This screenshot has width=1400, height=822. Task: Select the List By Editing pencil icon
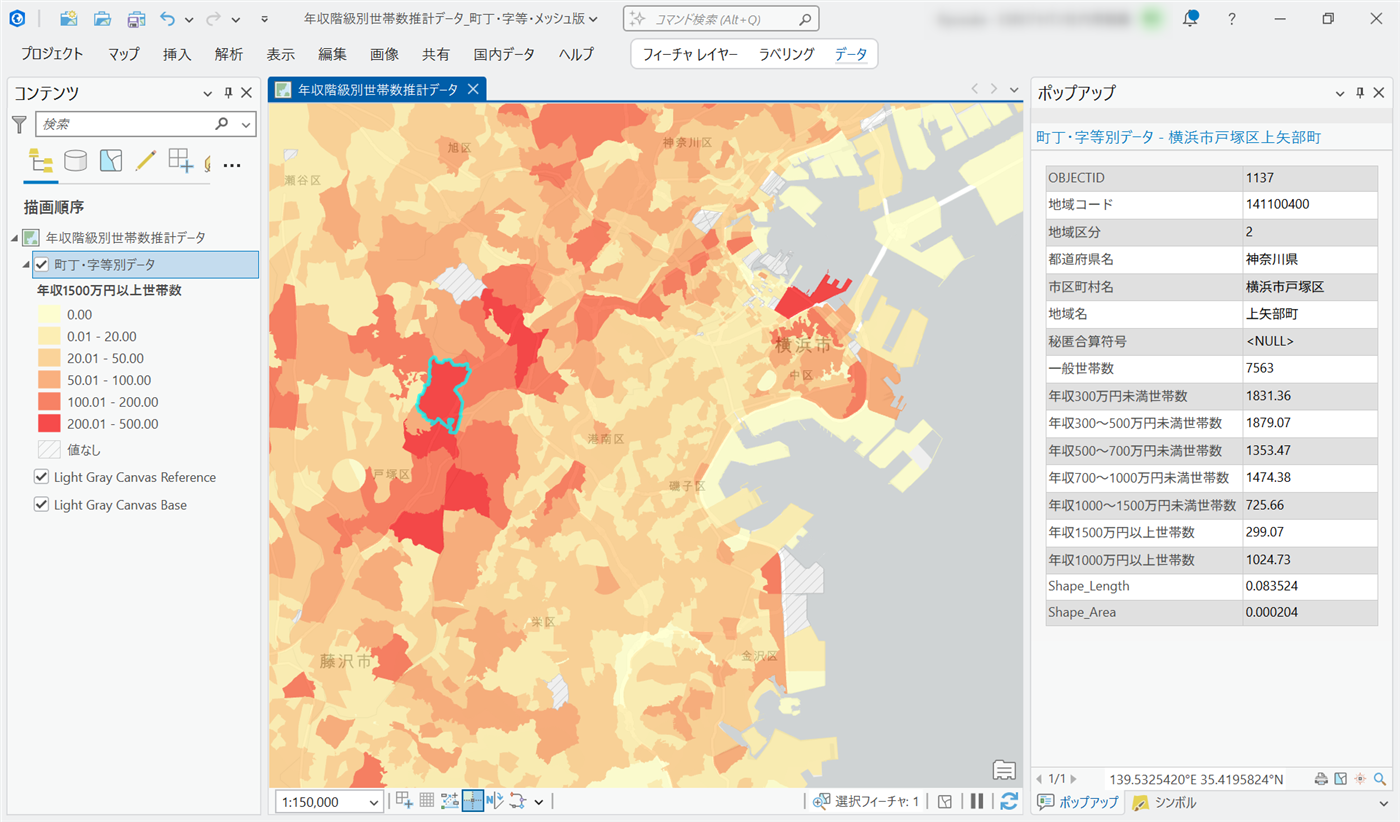tap(145, 161)
